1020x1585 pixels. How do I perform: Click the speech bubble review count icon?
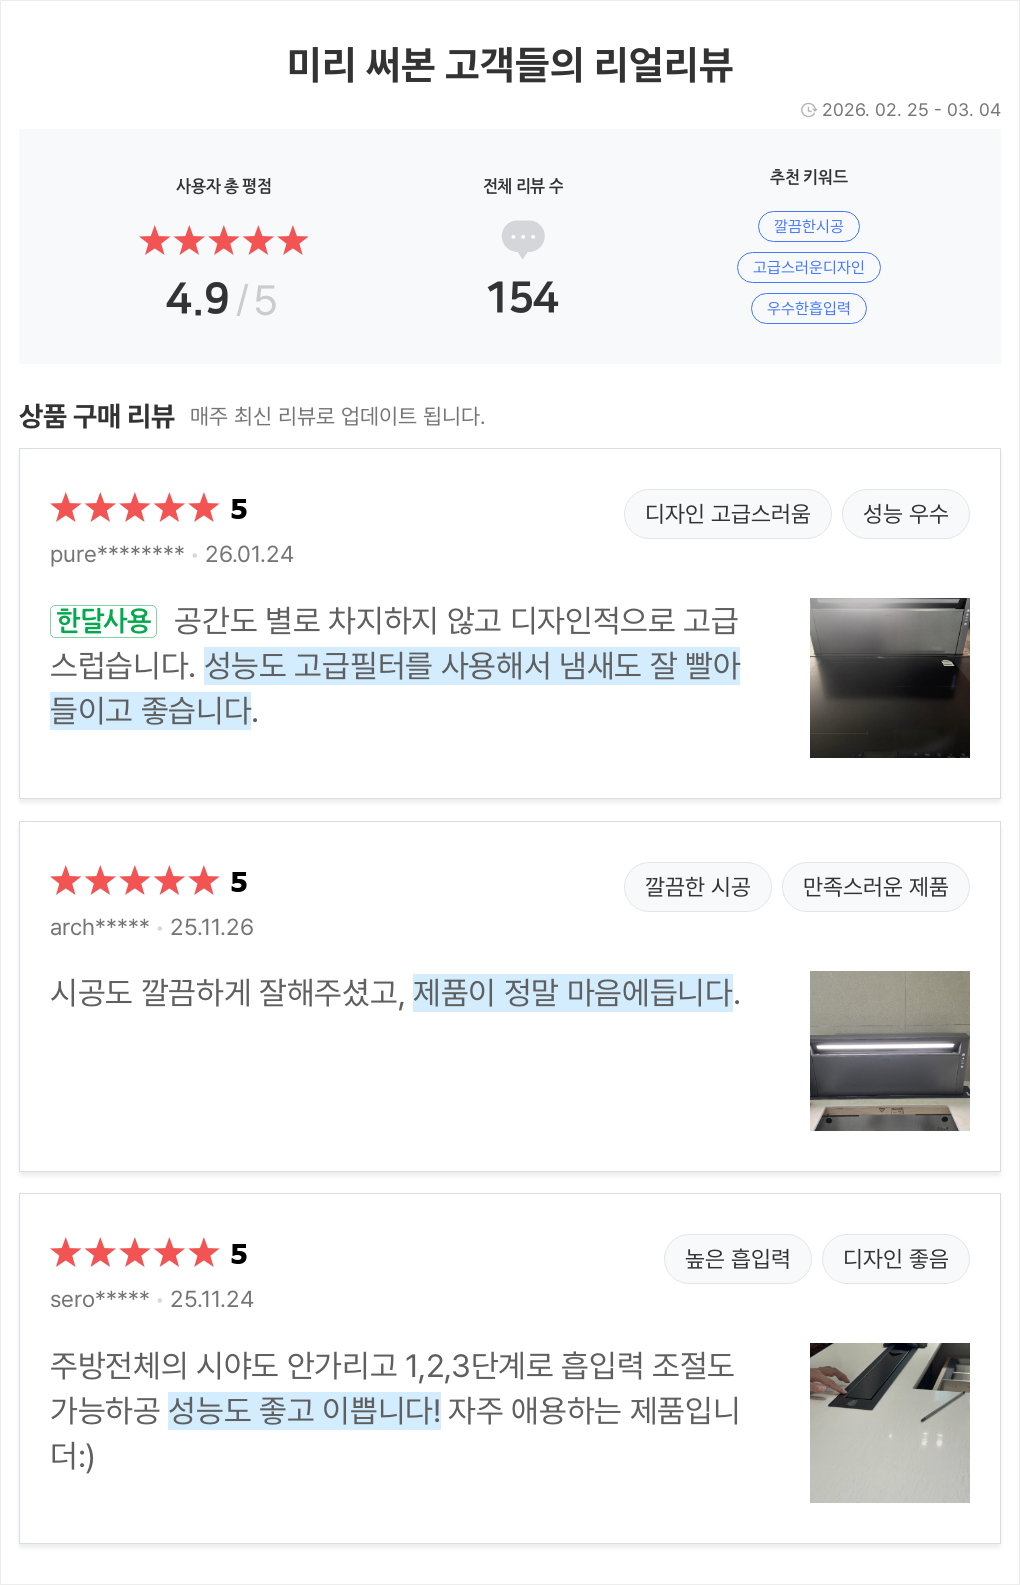click(x=523, y=238)
